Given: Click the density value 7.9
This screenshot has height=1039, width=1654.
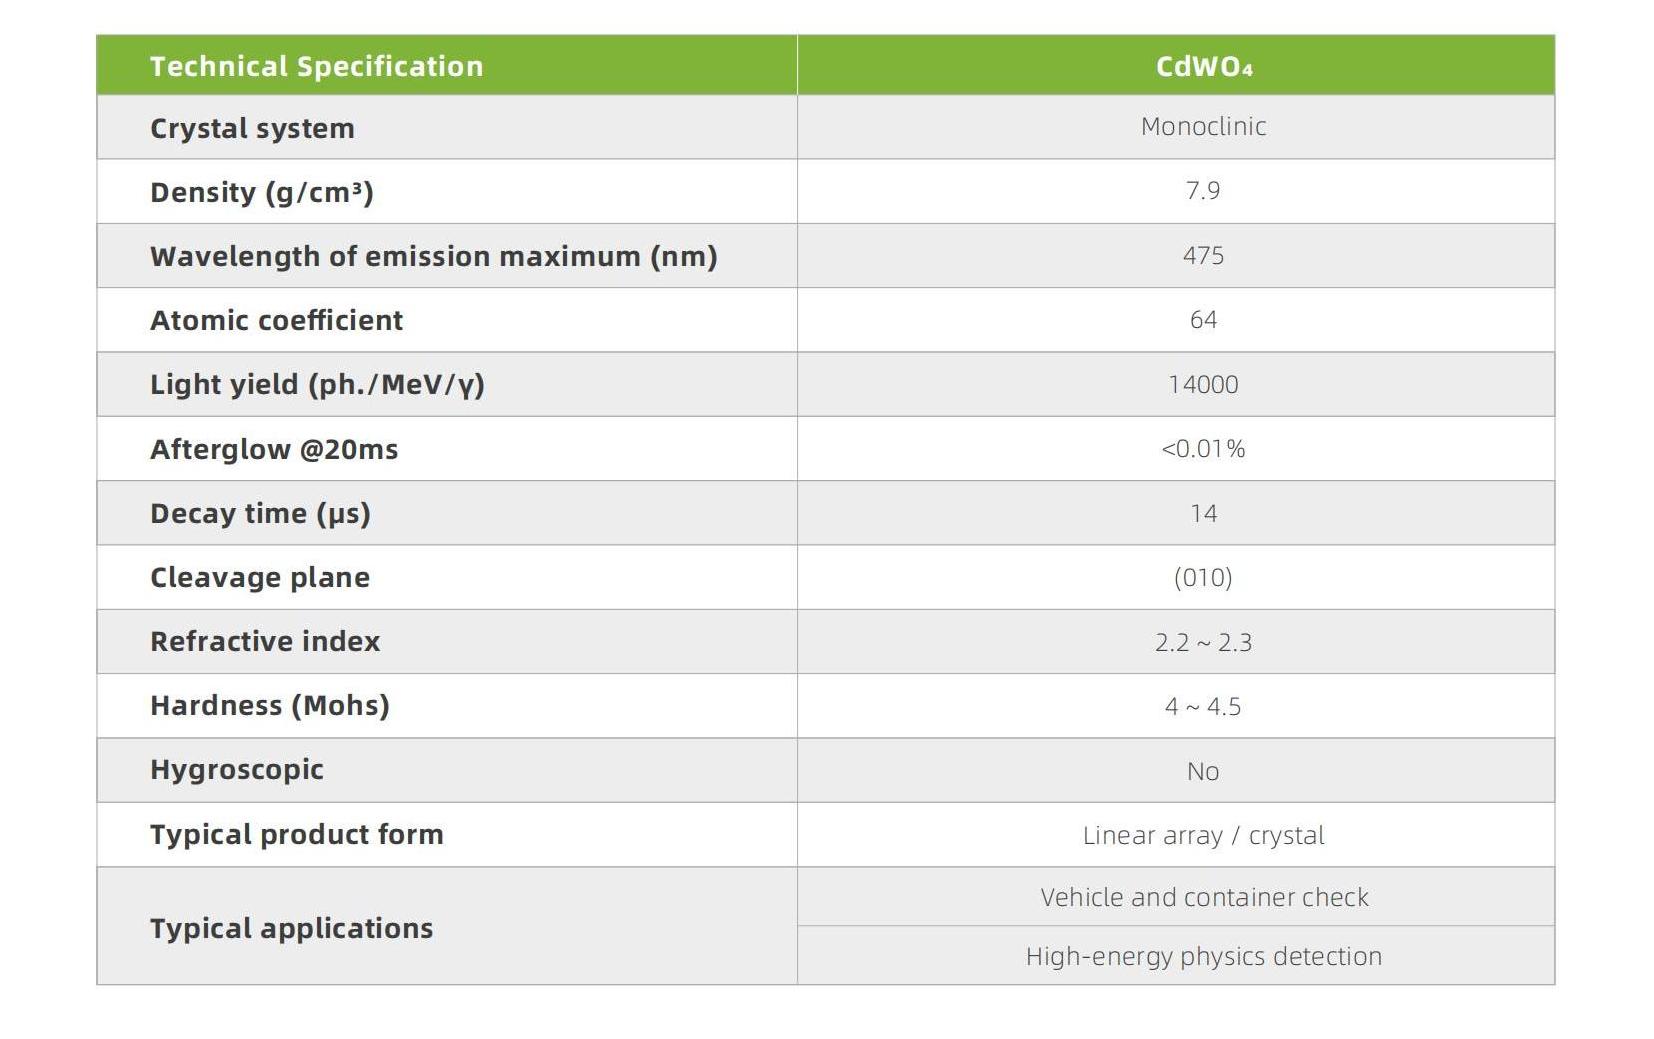Looking at the screenshot, I should pos(1203,191).
